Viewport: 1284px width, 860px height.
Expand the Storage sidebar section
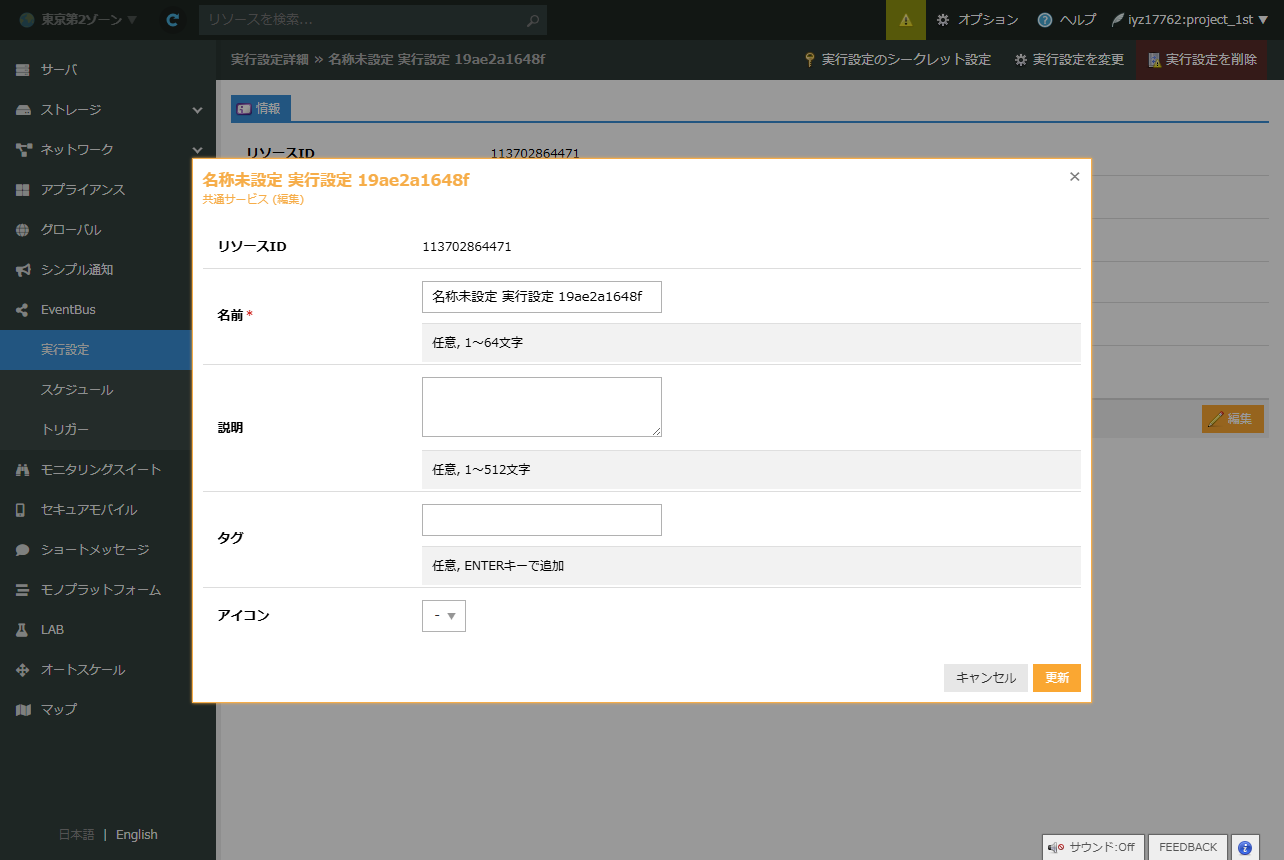coord(197,110)
